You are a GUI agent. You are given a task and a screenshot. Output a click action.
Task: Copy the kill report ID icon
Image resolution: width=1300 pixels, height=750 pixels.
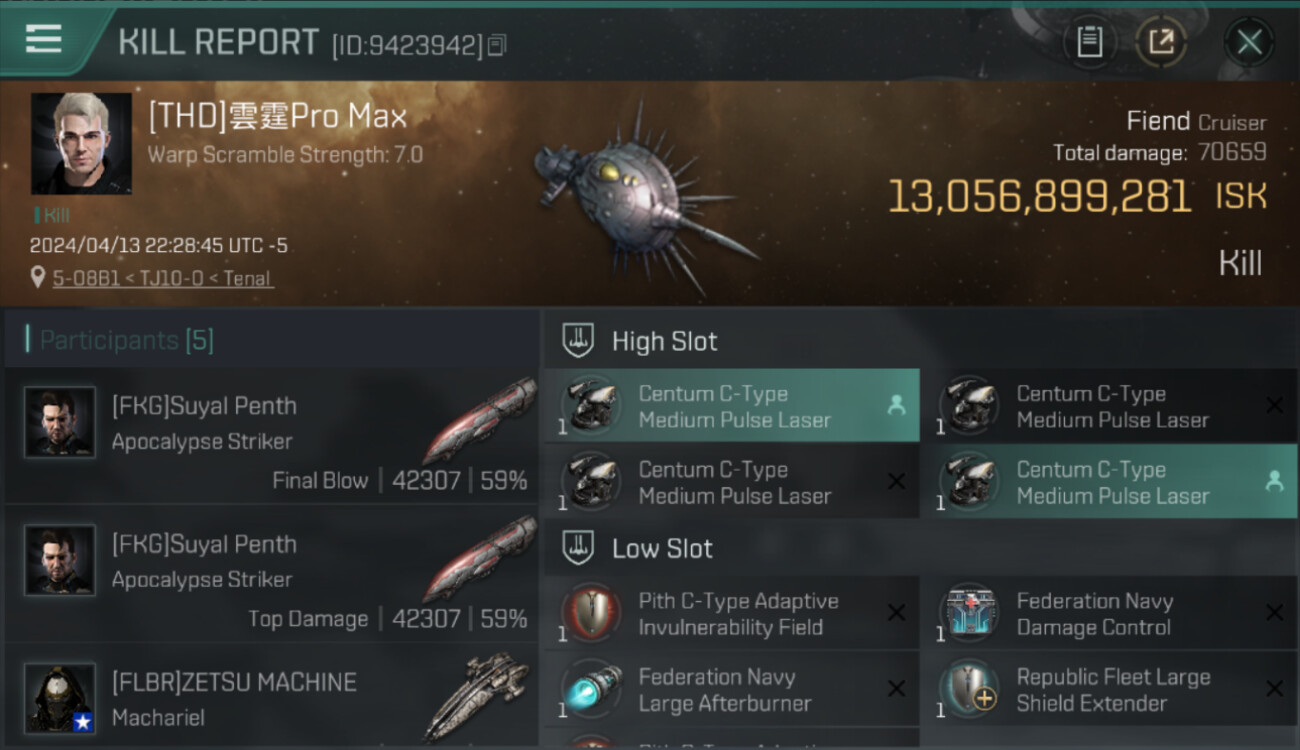coord(497,45)
